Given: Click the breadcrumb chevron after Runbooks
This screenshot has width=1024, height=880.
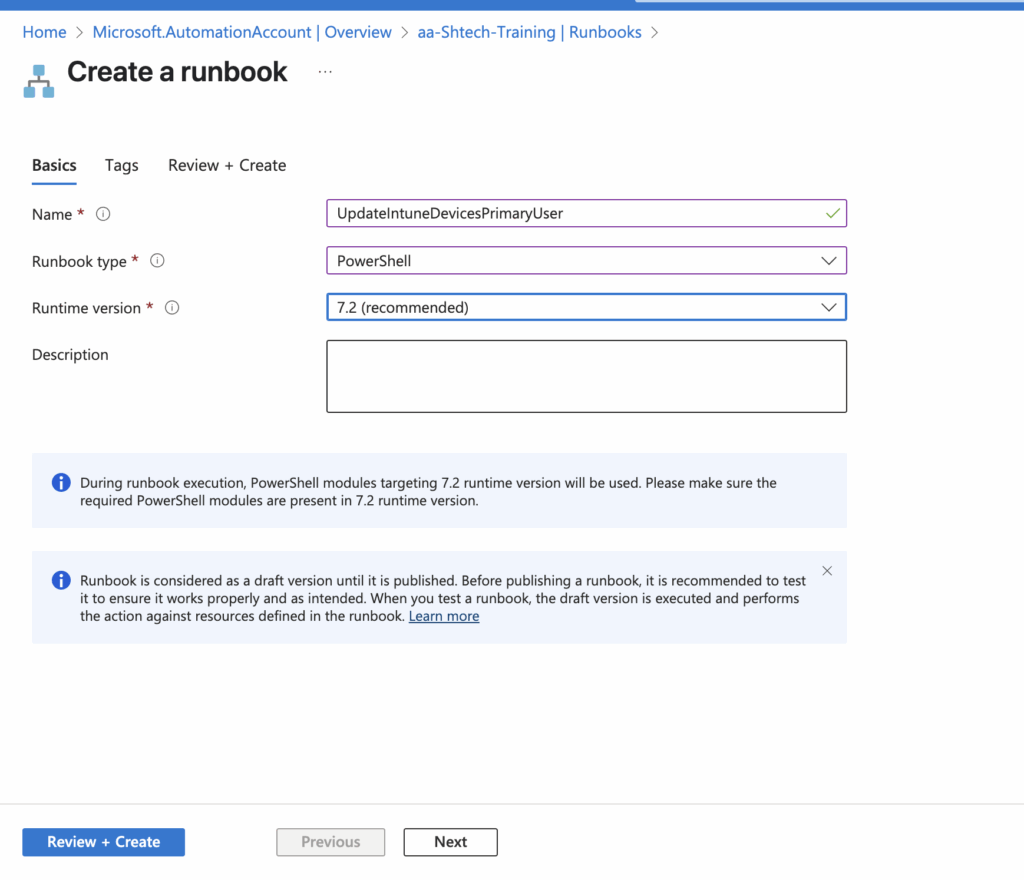Looking at the screenshot, I should point(656,32).
